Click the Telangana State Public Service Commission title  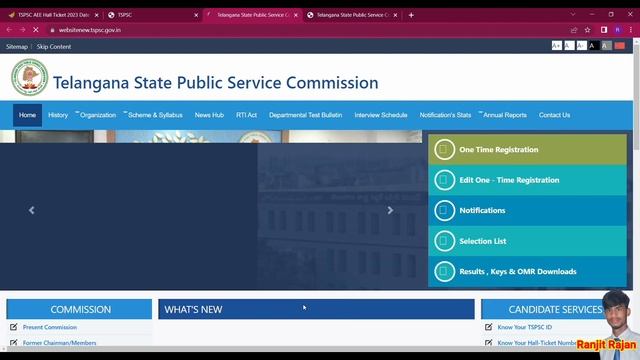coord(216,82)
